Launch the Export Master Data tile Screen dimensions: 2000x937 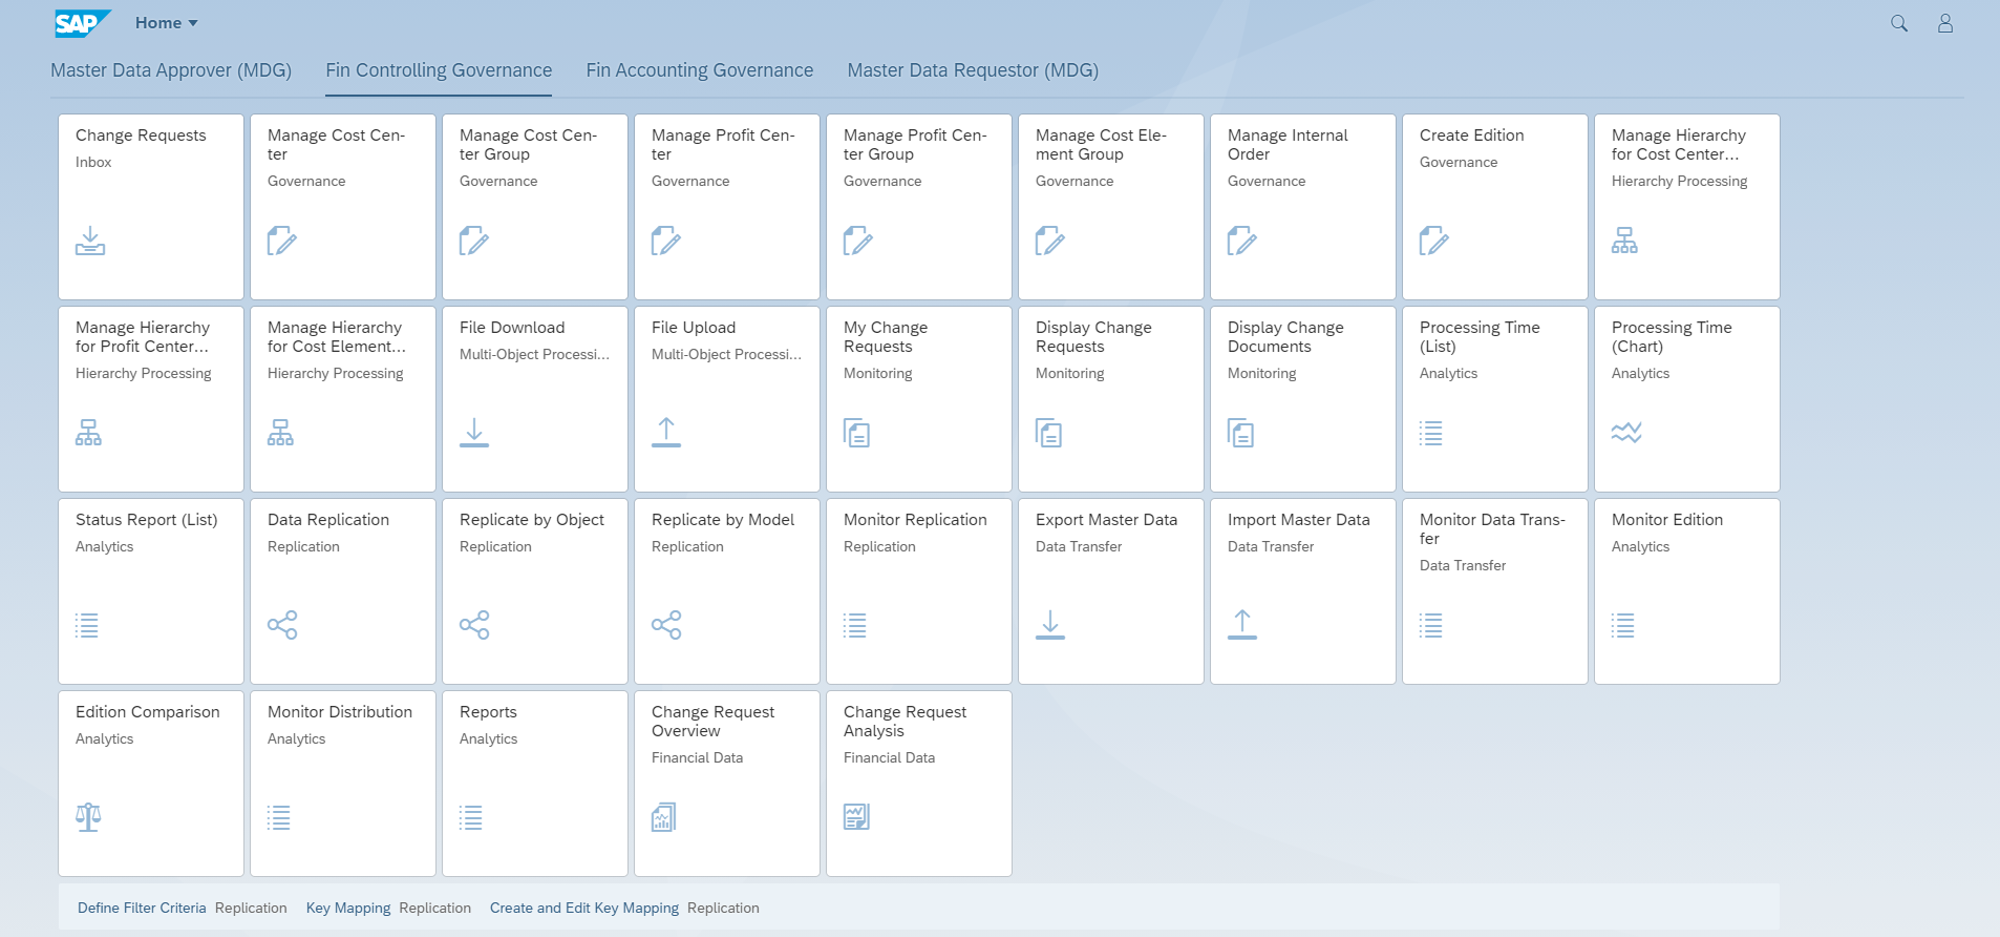pos(1110,590)
